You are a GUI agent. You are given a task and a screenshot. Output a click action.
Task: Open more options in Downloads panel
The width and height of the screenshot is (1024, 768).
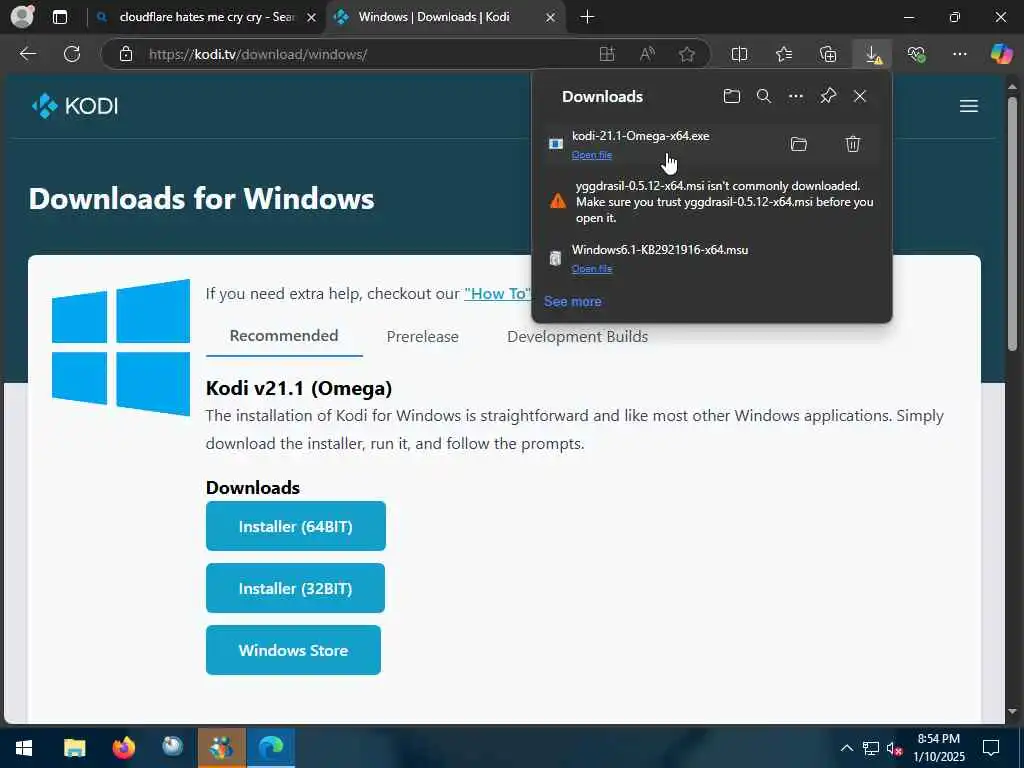click(x=795, y=97)
